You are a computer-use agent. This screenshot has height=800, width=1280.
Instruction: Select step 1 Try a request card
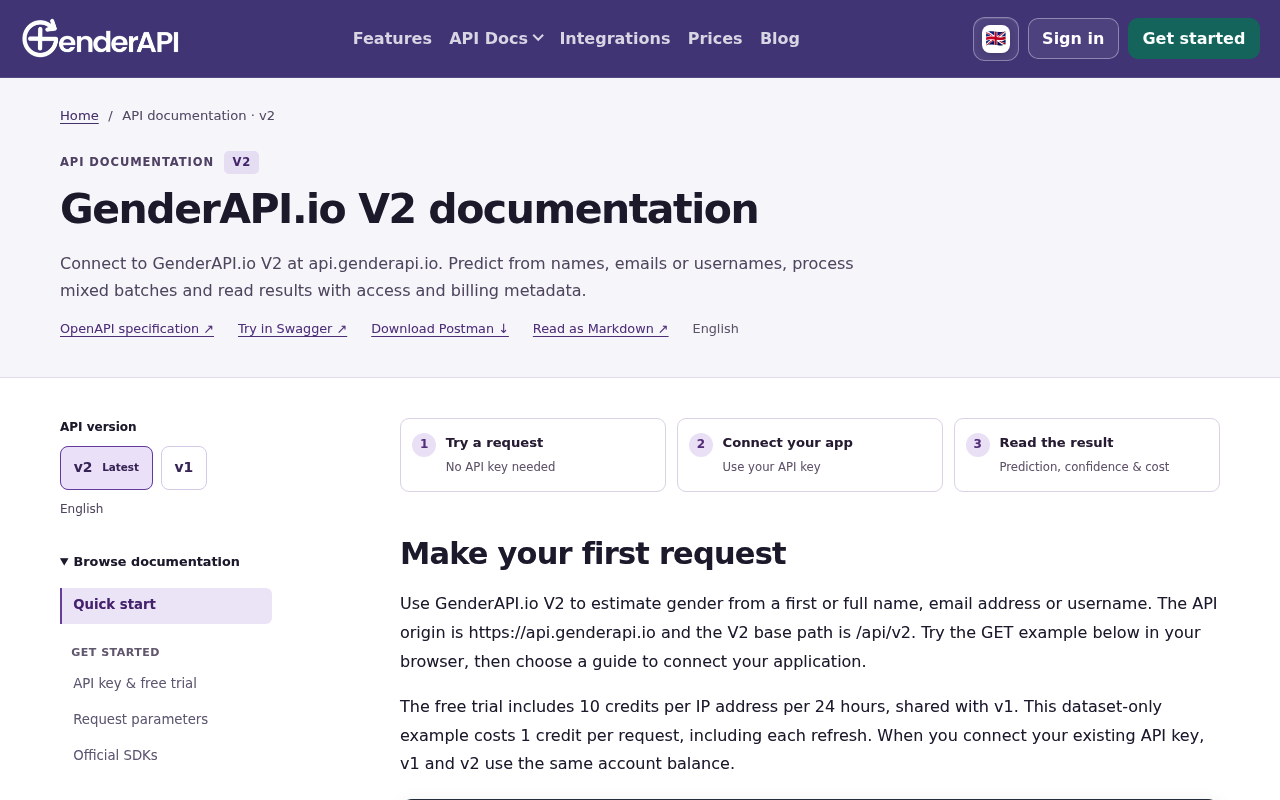(x=533, y=455)
